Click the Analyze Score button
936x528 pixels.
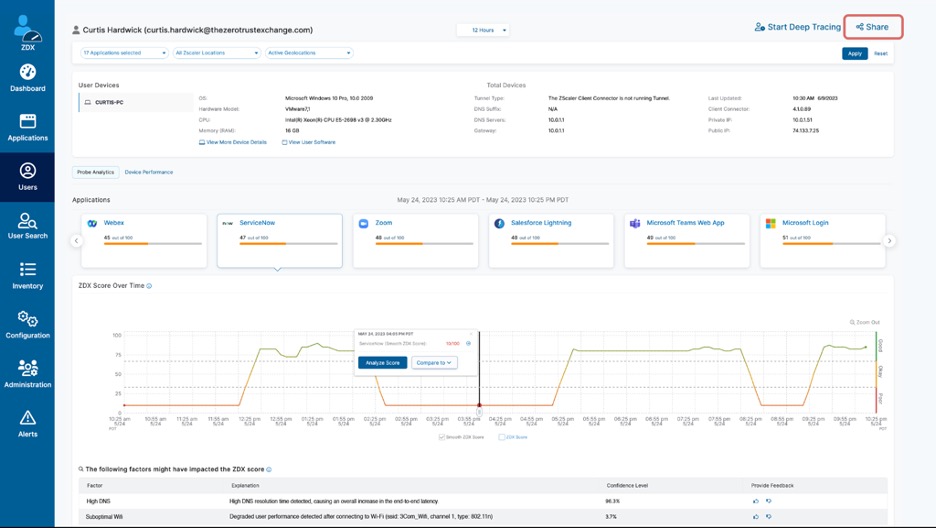tap(382, 363)
